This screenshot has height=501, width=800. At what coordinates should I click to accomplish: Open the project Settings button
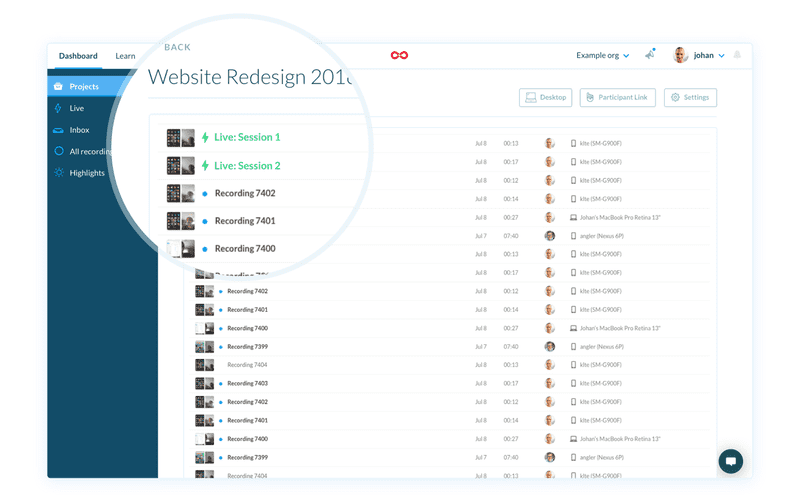pyautogui.click(x=690, y=97)
